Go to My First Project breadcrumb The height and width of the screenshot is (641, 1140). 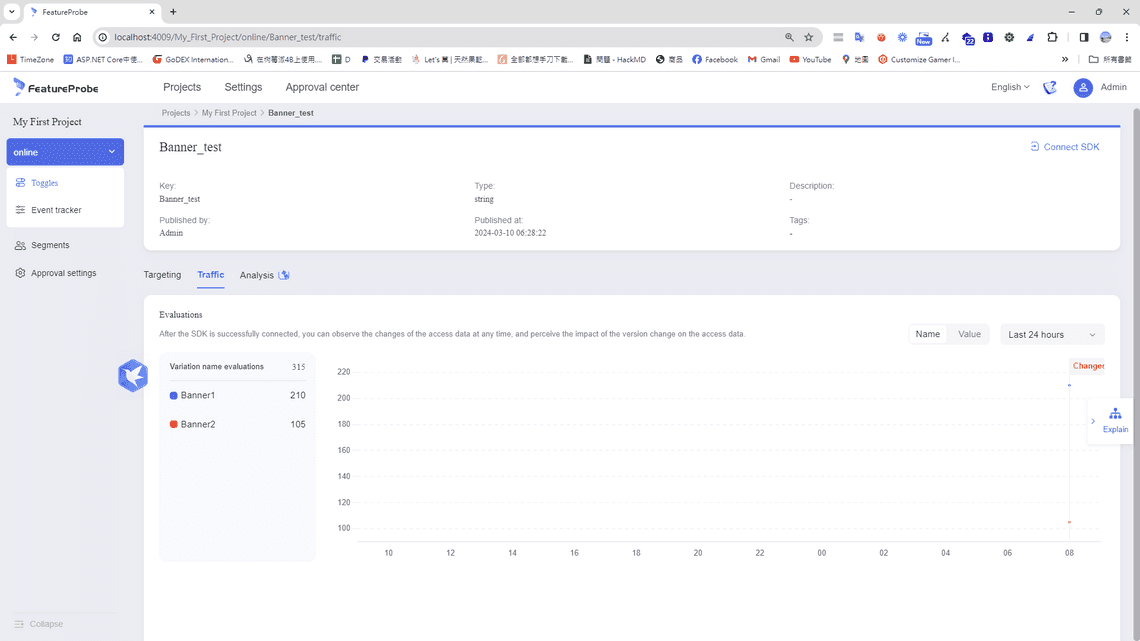[x=229, y=113]
